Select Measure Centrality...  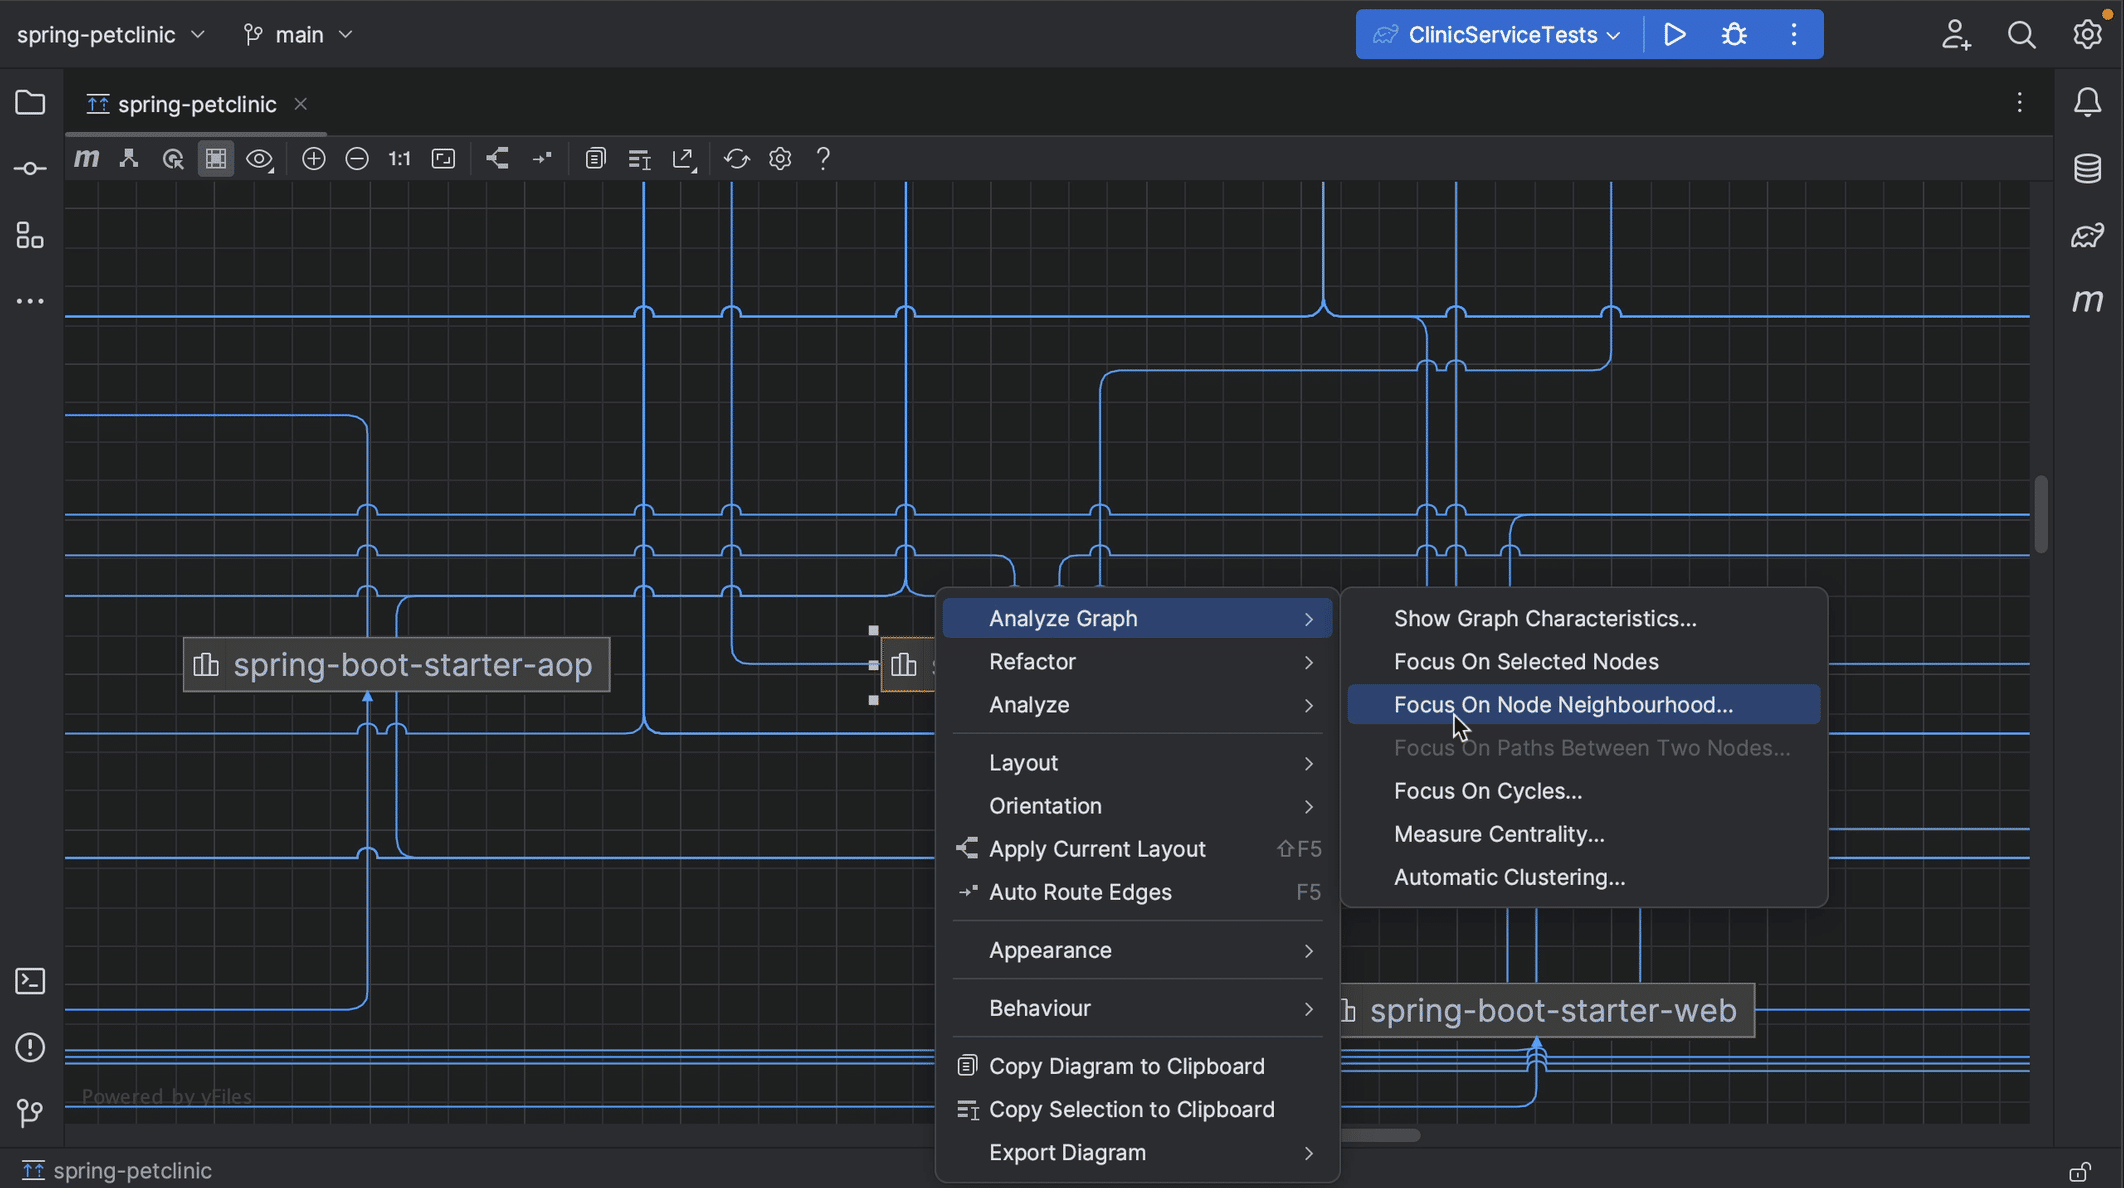tap(1584, 834)
